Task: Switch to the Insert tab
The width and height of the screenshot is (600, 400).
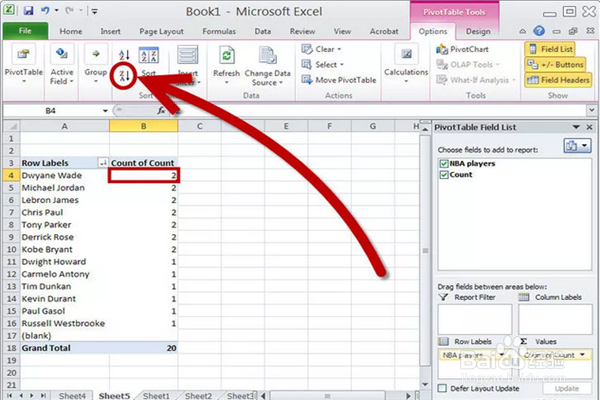Action: pos(111,31)
